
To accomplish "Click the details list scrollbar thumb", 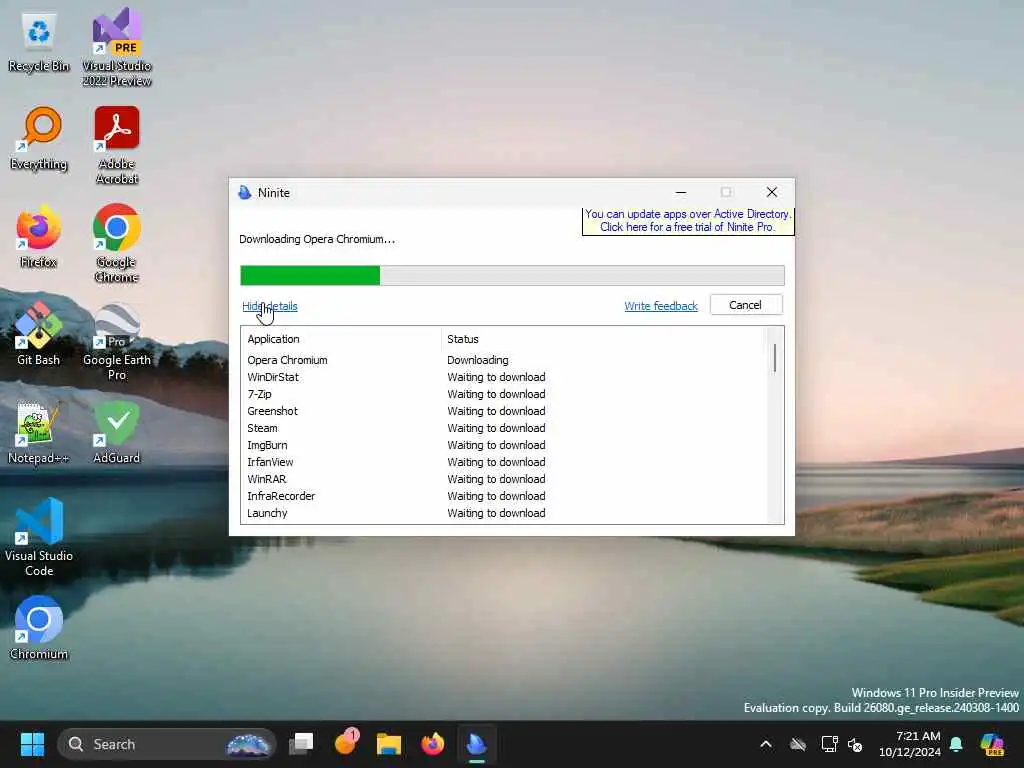I will pos(775,358).
